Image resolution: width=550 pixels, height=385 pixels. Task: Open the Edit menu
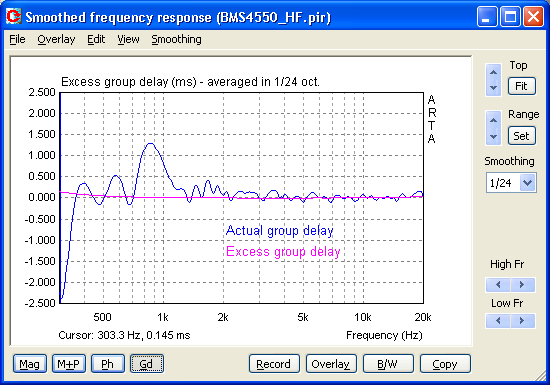click(96, 39)
